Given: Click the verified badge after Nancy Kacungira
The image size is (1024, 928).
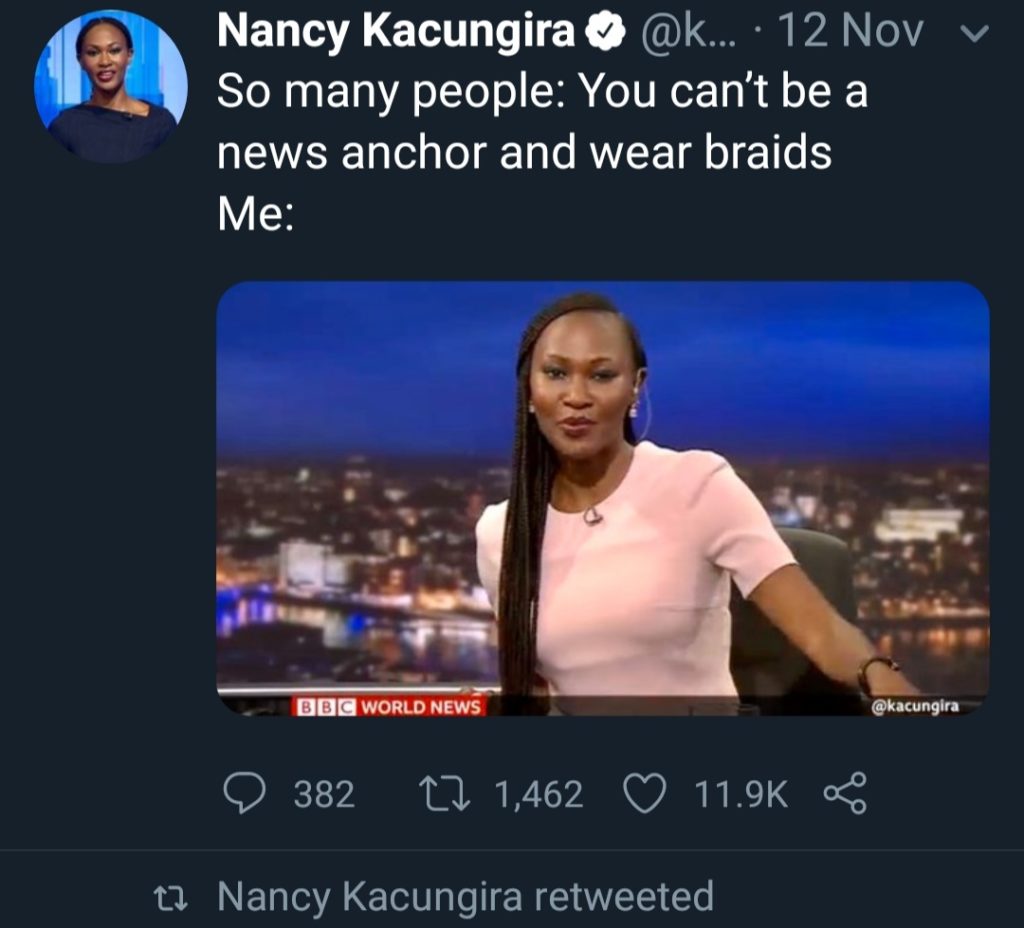Looking at the screenshot, I should click(605, 31).
